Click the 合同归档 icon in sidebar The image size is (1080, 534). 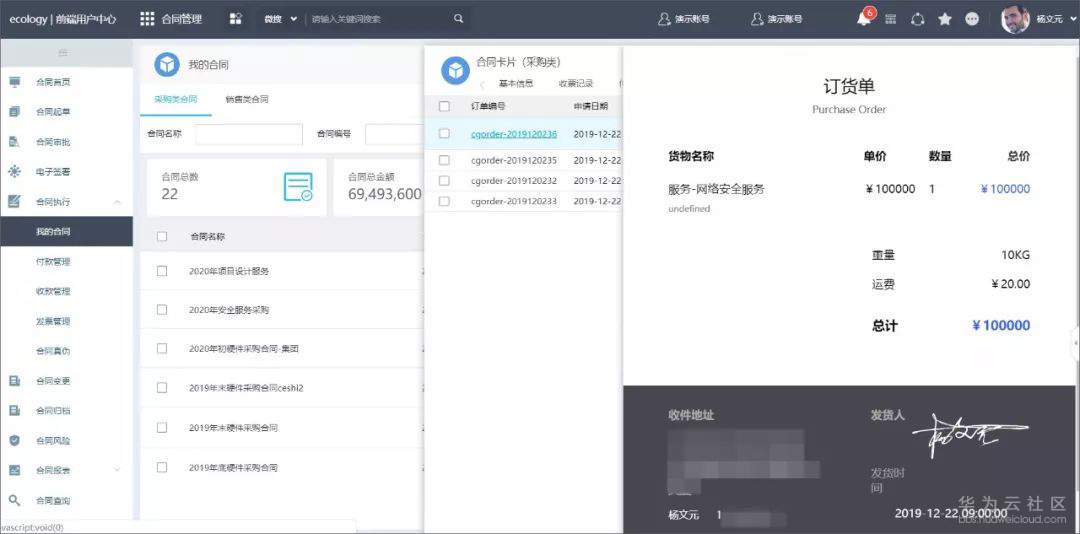[x=14, y=411]
